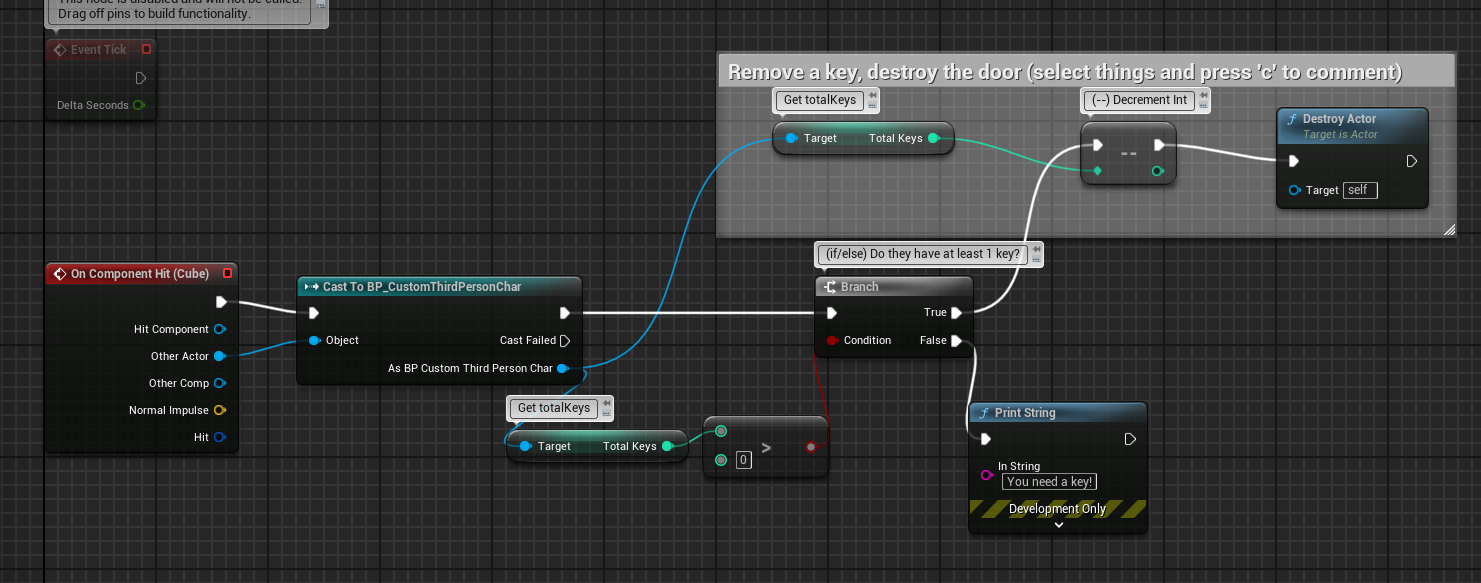Click the Other Comp output pin

click(219, 383)
